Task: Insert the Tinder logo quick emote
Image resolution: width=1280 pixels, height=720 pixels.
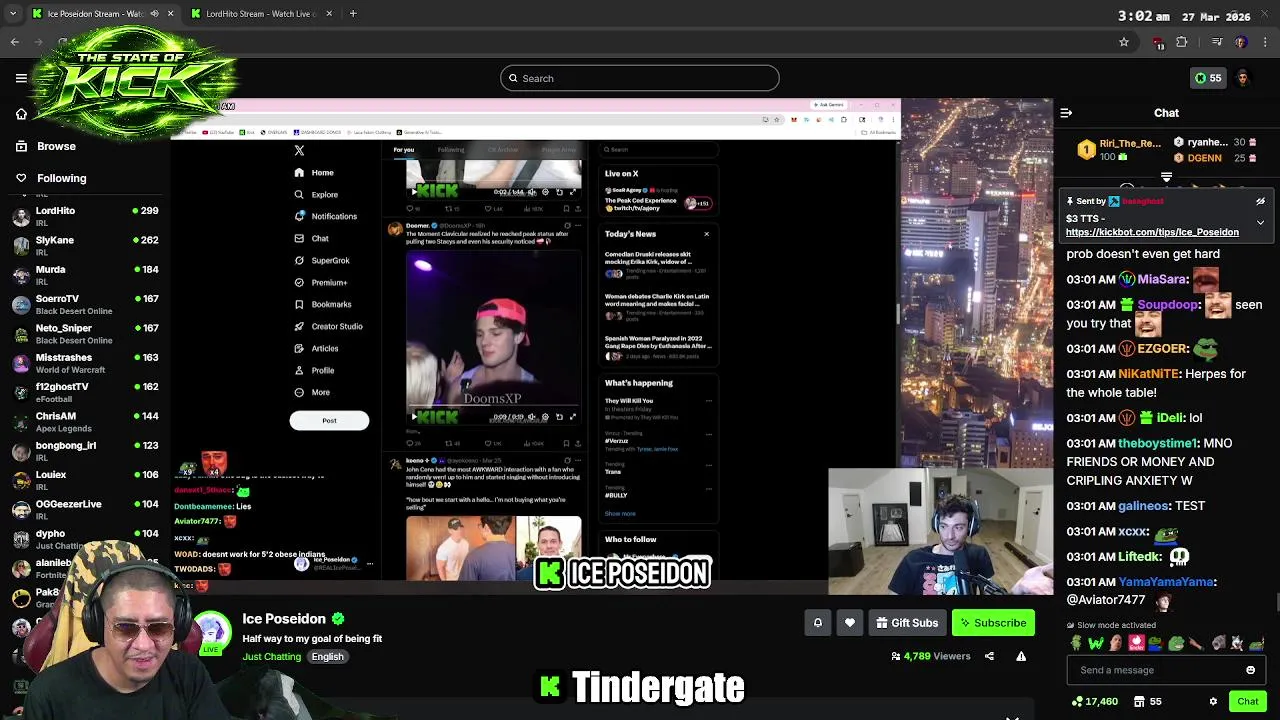Action: pyautogui.click(x=1136, y=643)
